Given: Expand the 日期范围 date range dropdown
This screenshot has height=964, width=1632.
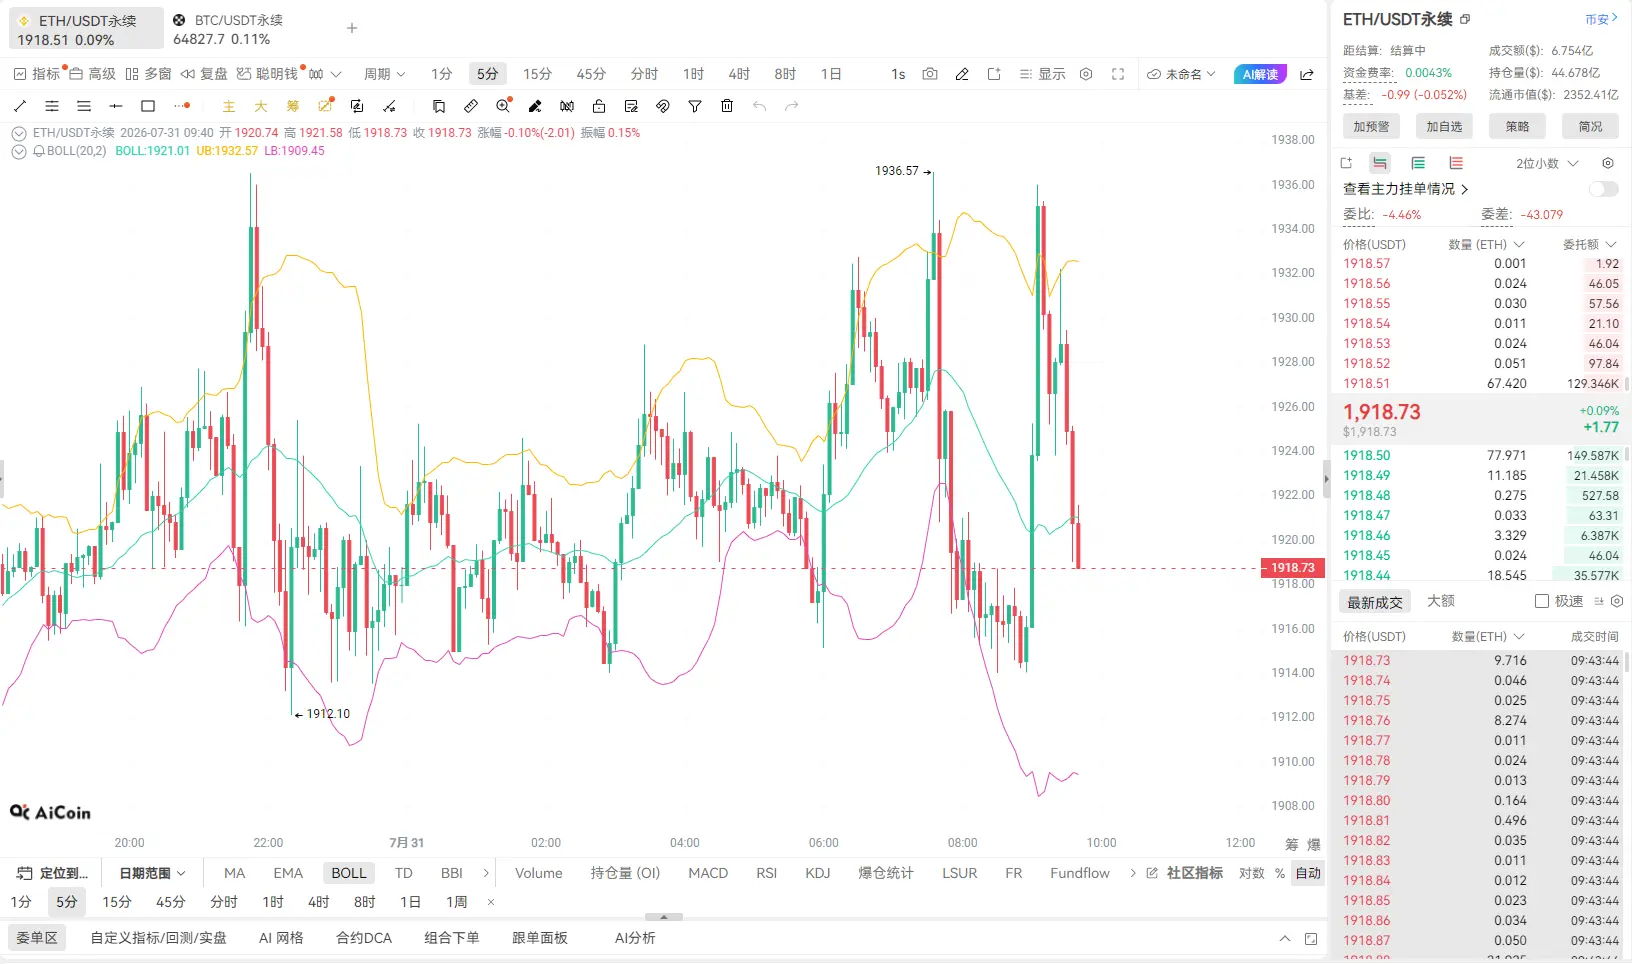Looking at the screenshot, I should 152,873.
